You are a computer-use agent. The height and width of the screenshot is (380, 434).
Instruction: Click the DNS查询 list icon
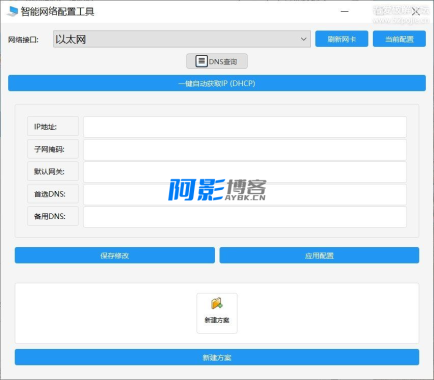tap(201, 61)
